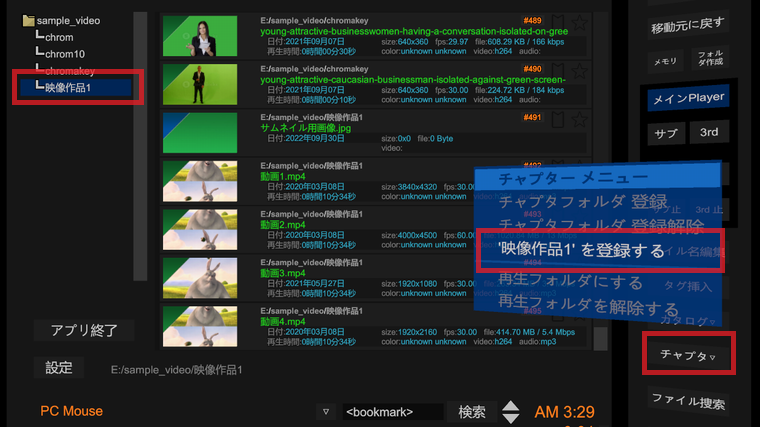Click the #490 index number

coord(532,69)
